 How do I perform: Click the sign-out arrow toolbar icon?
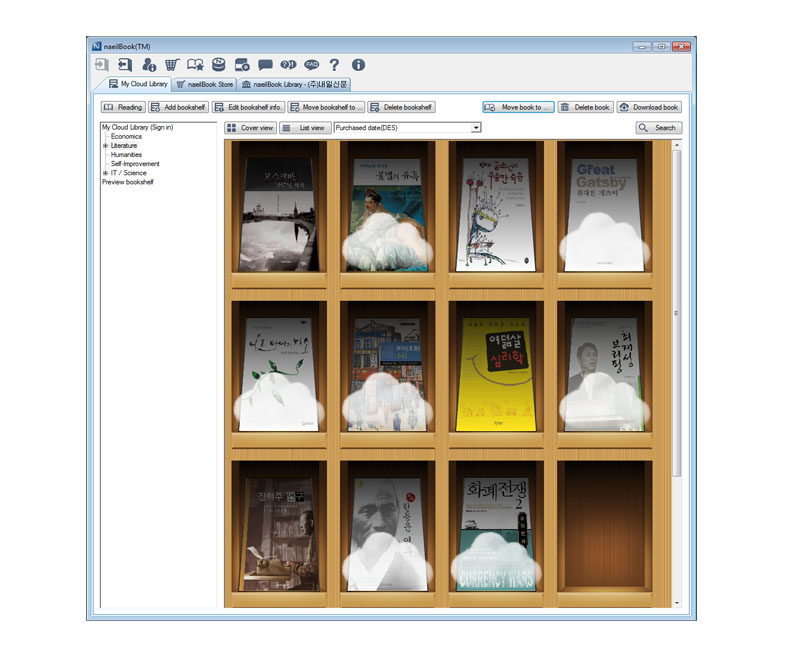pyautogui.click(x=125, y=65)
